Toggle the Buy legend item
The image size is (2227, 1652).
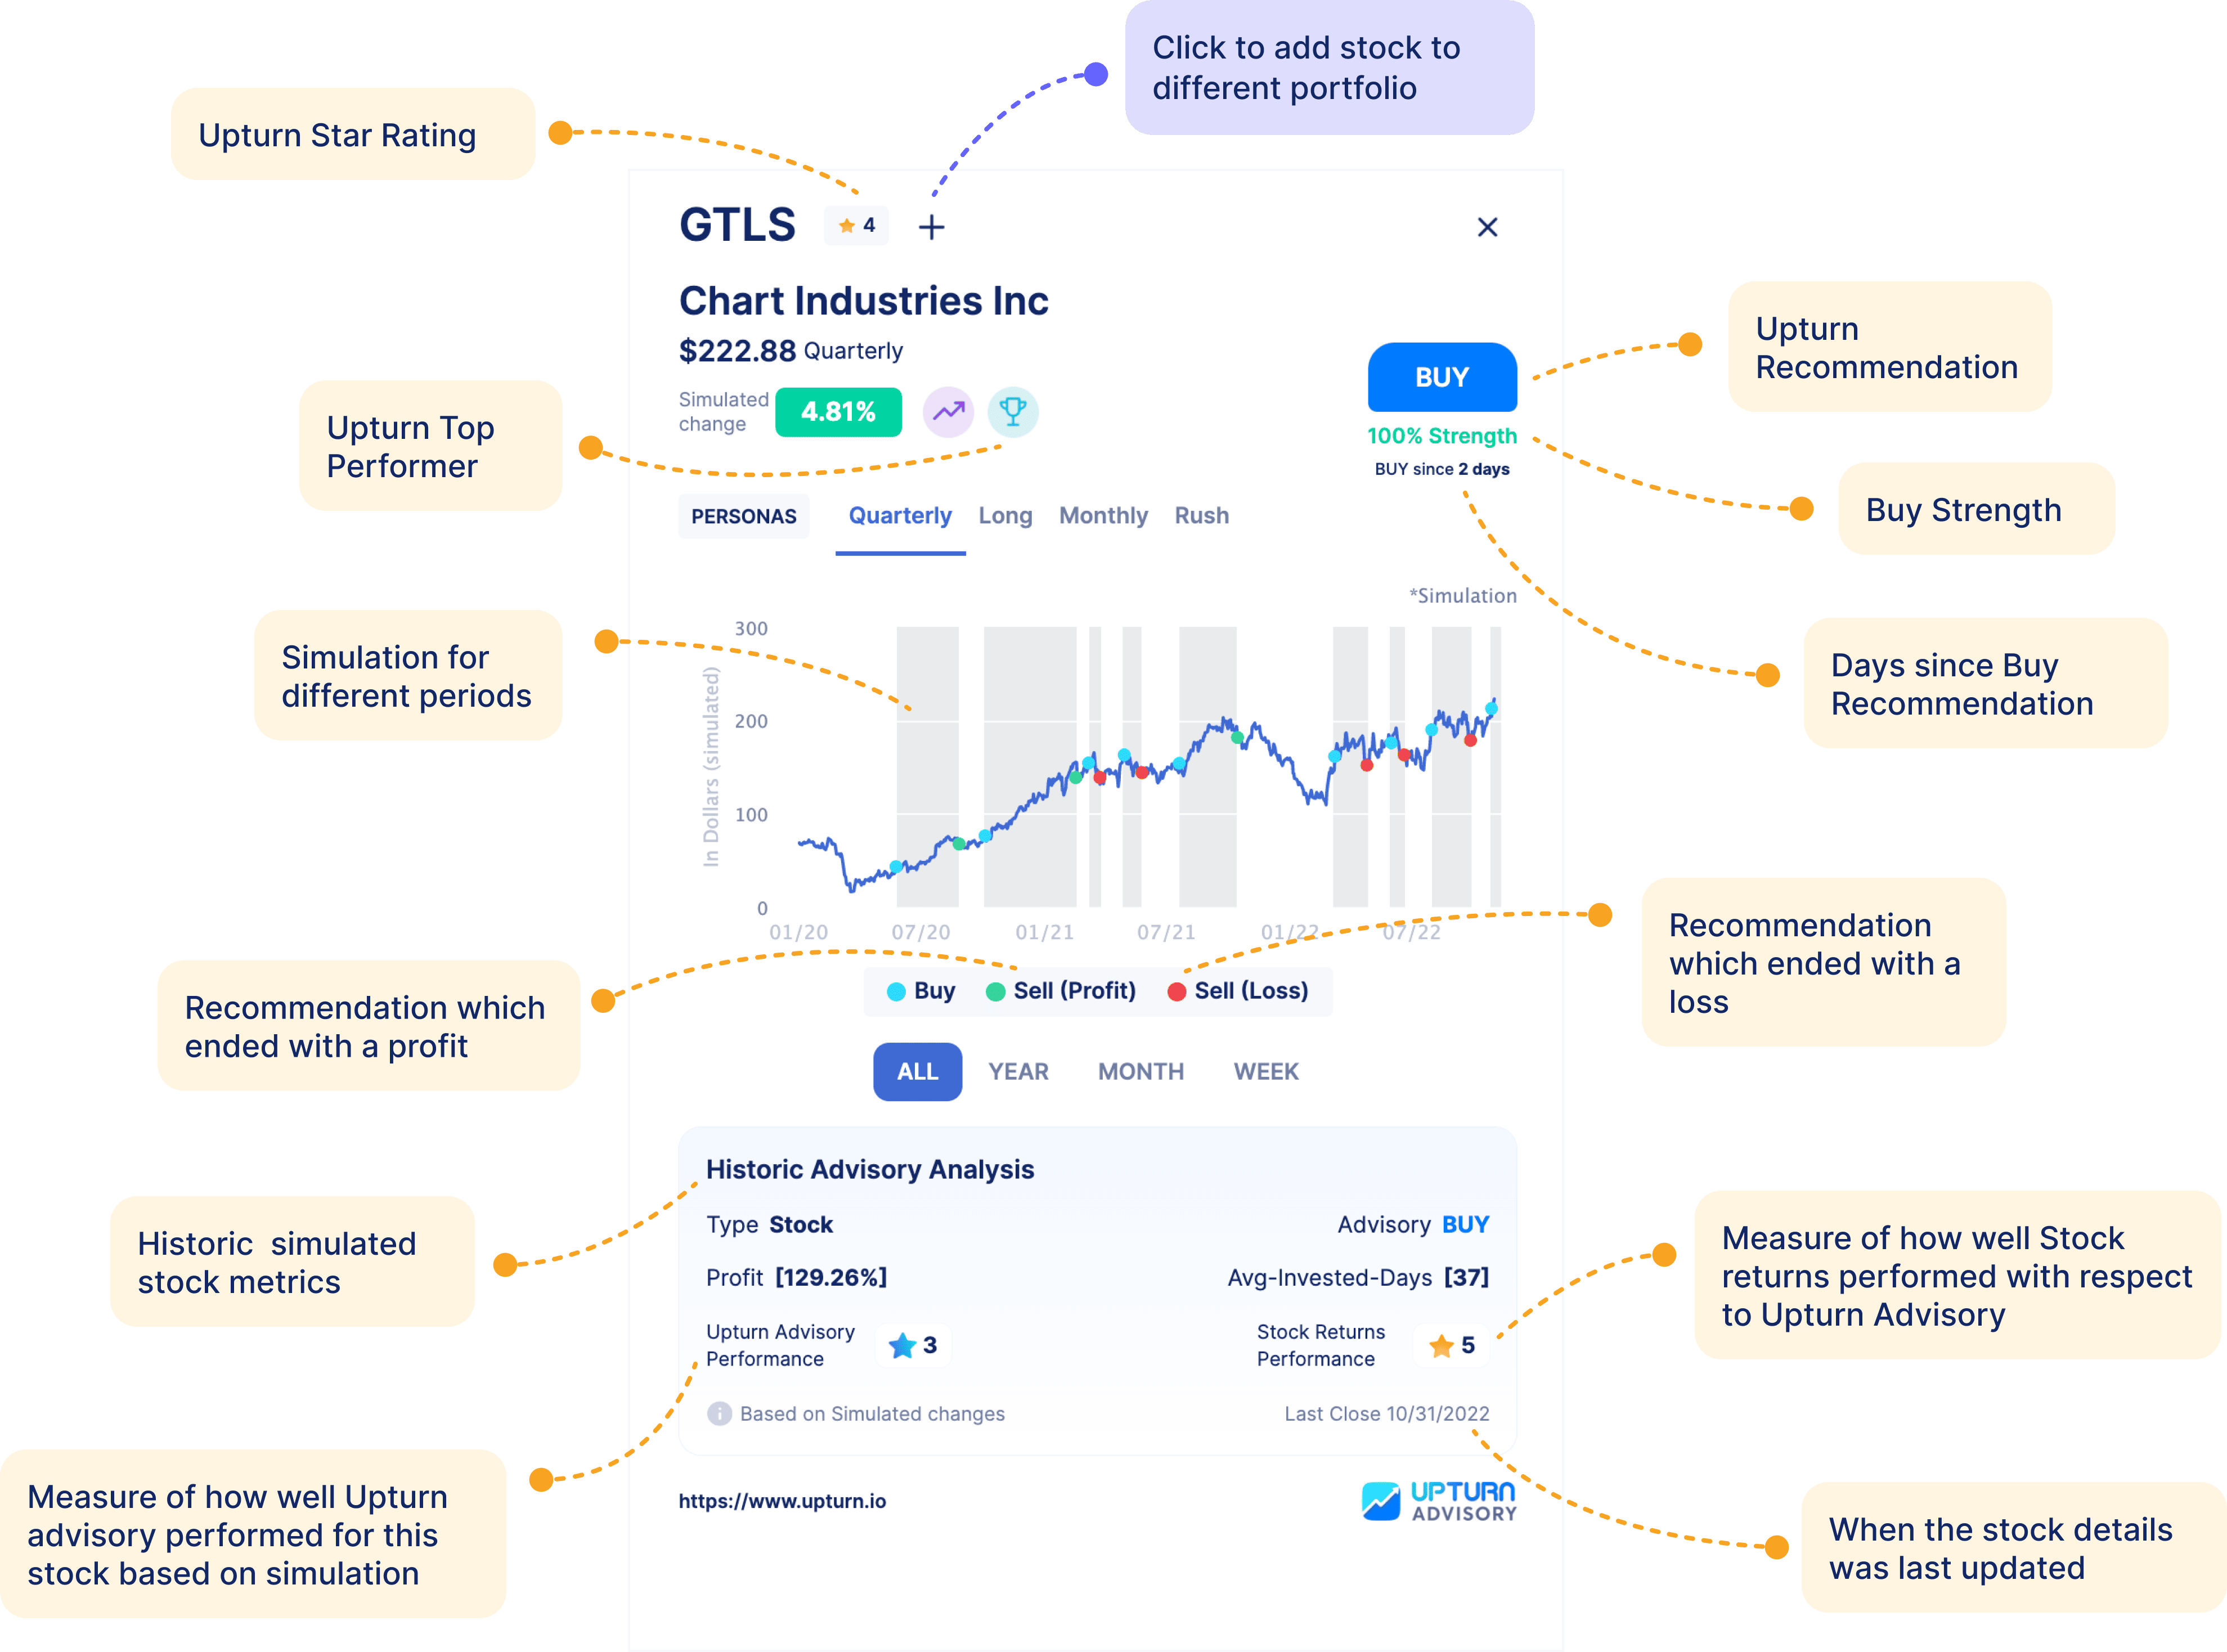(921, 991)
